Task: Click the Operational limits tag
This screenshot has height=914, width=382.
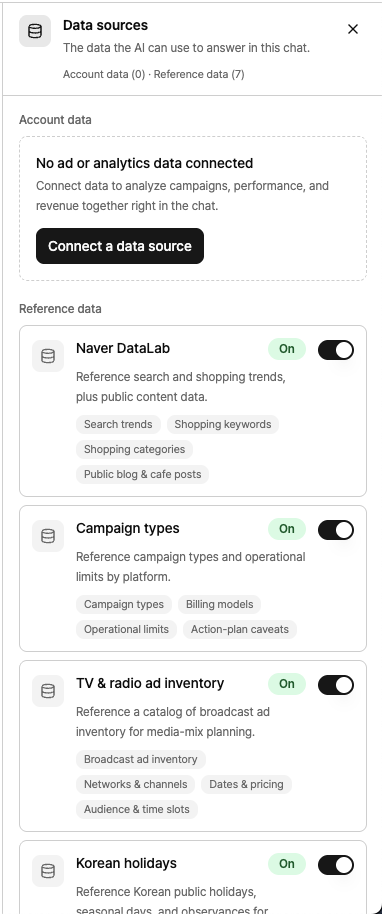Action: (126, 630)
